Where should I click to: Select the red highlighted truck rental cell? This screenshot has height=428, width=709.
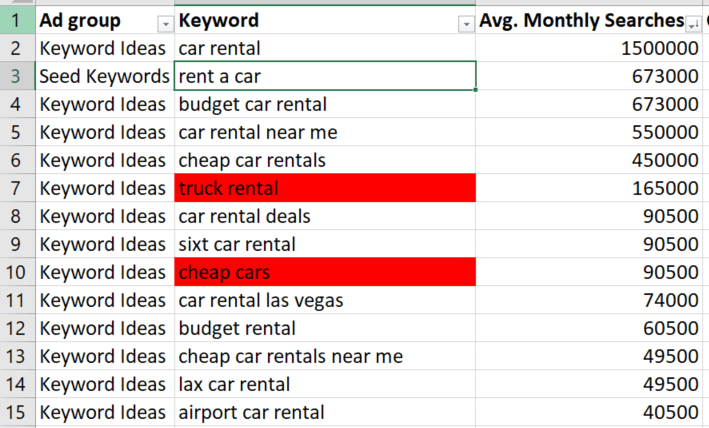[325, 188]
